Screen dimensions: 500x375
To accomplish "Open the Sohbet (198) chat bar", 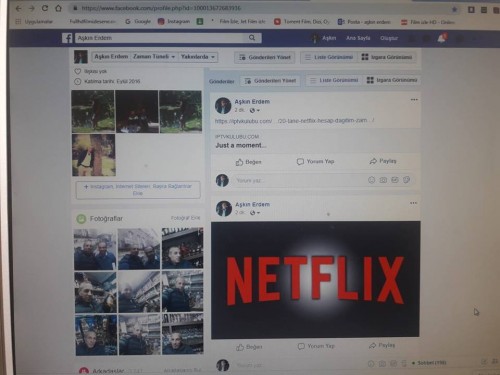I will (430, 363).
